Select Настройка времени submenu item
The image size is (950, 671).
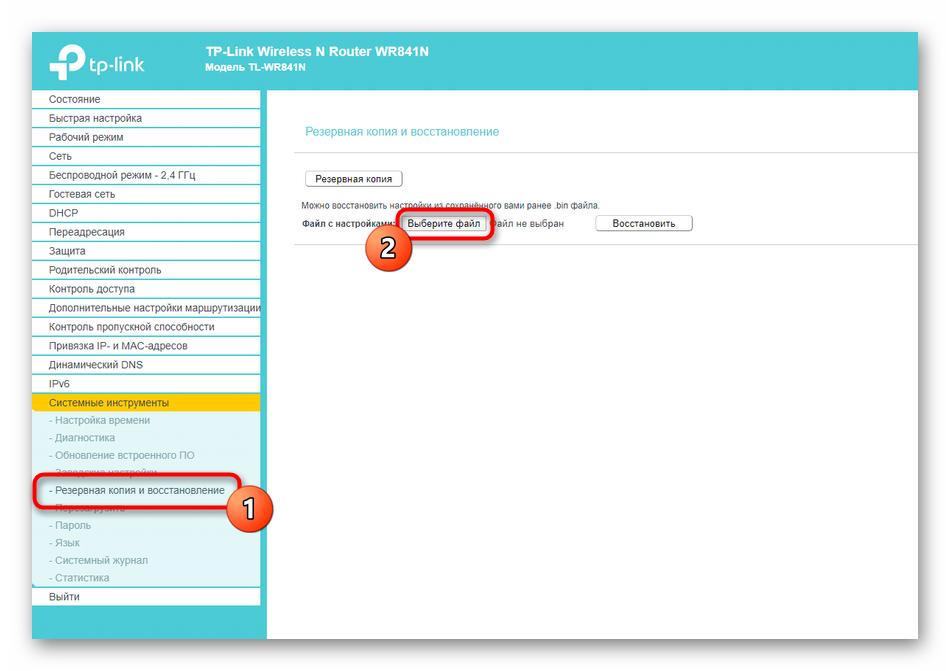(x=102, y=420)
